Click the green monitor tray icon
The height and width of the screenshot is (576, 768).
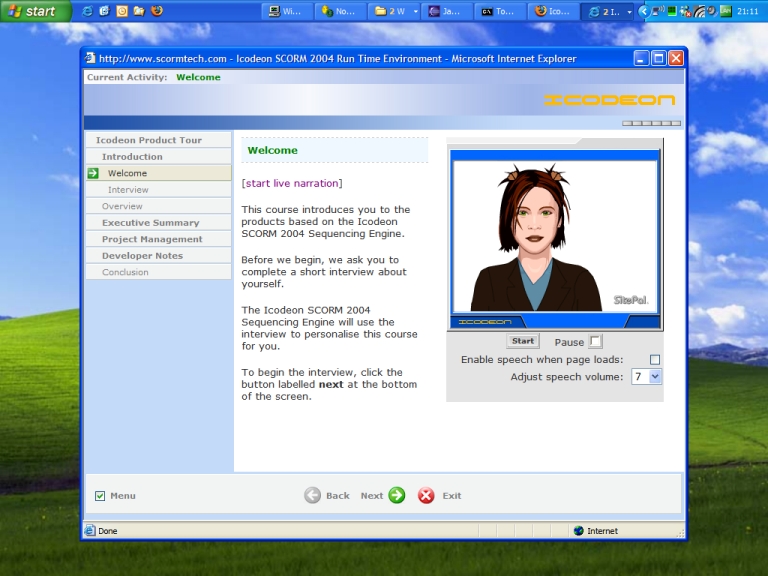(x=672, y=11)
